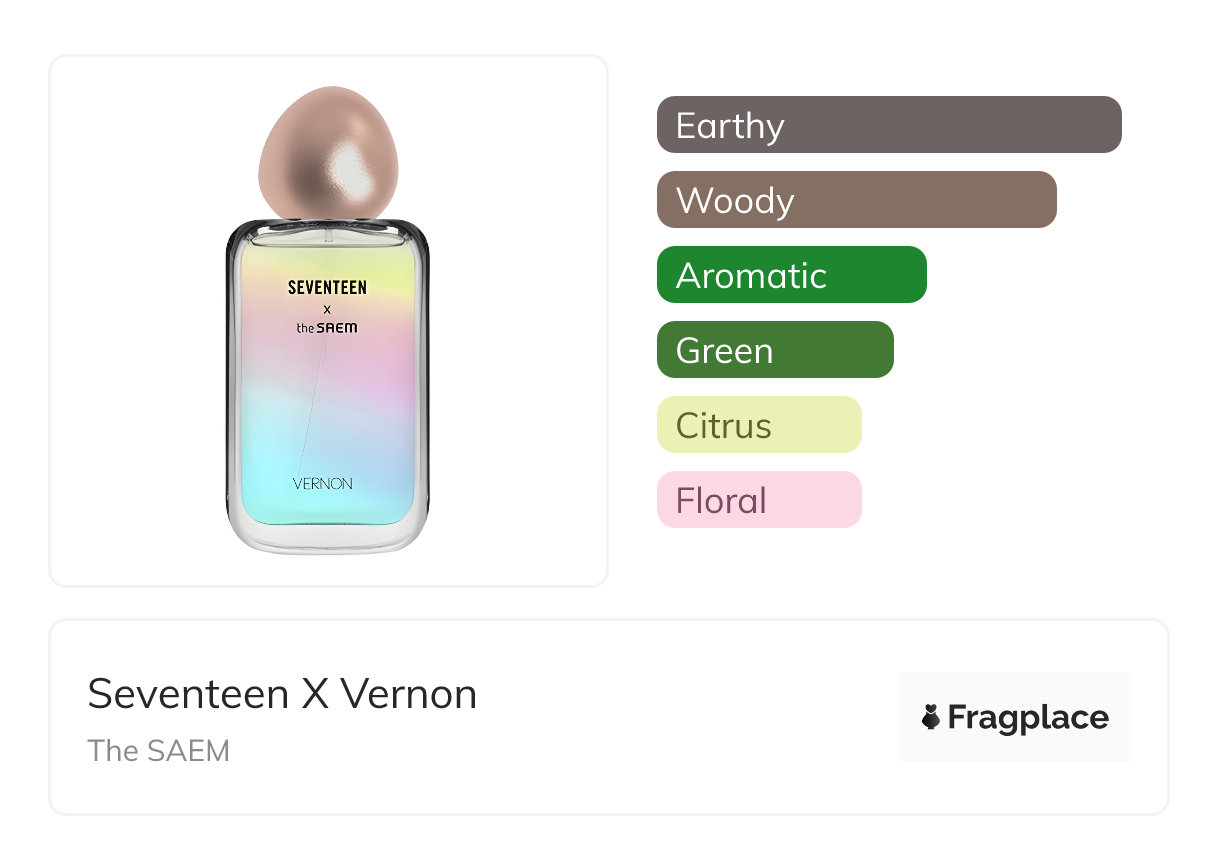Click the thin dip tube inside bottle
The width and height of the screenshot is (1218, 864).
313,400
